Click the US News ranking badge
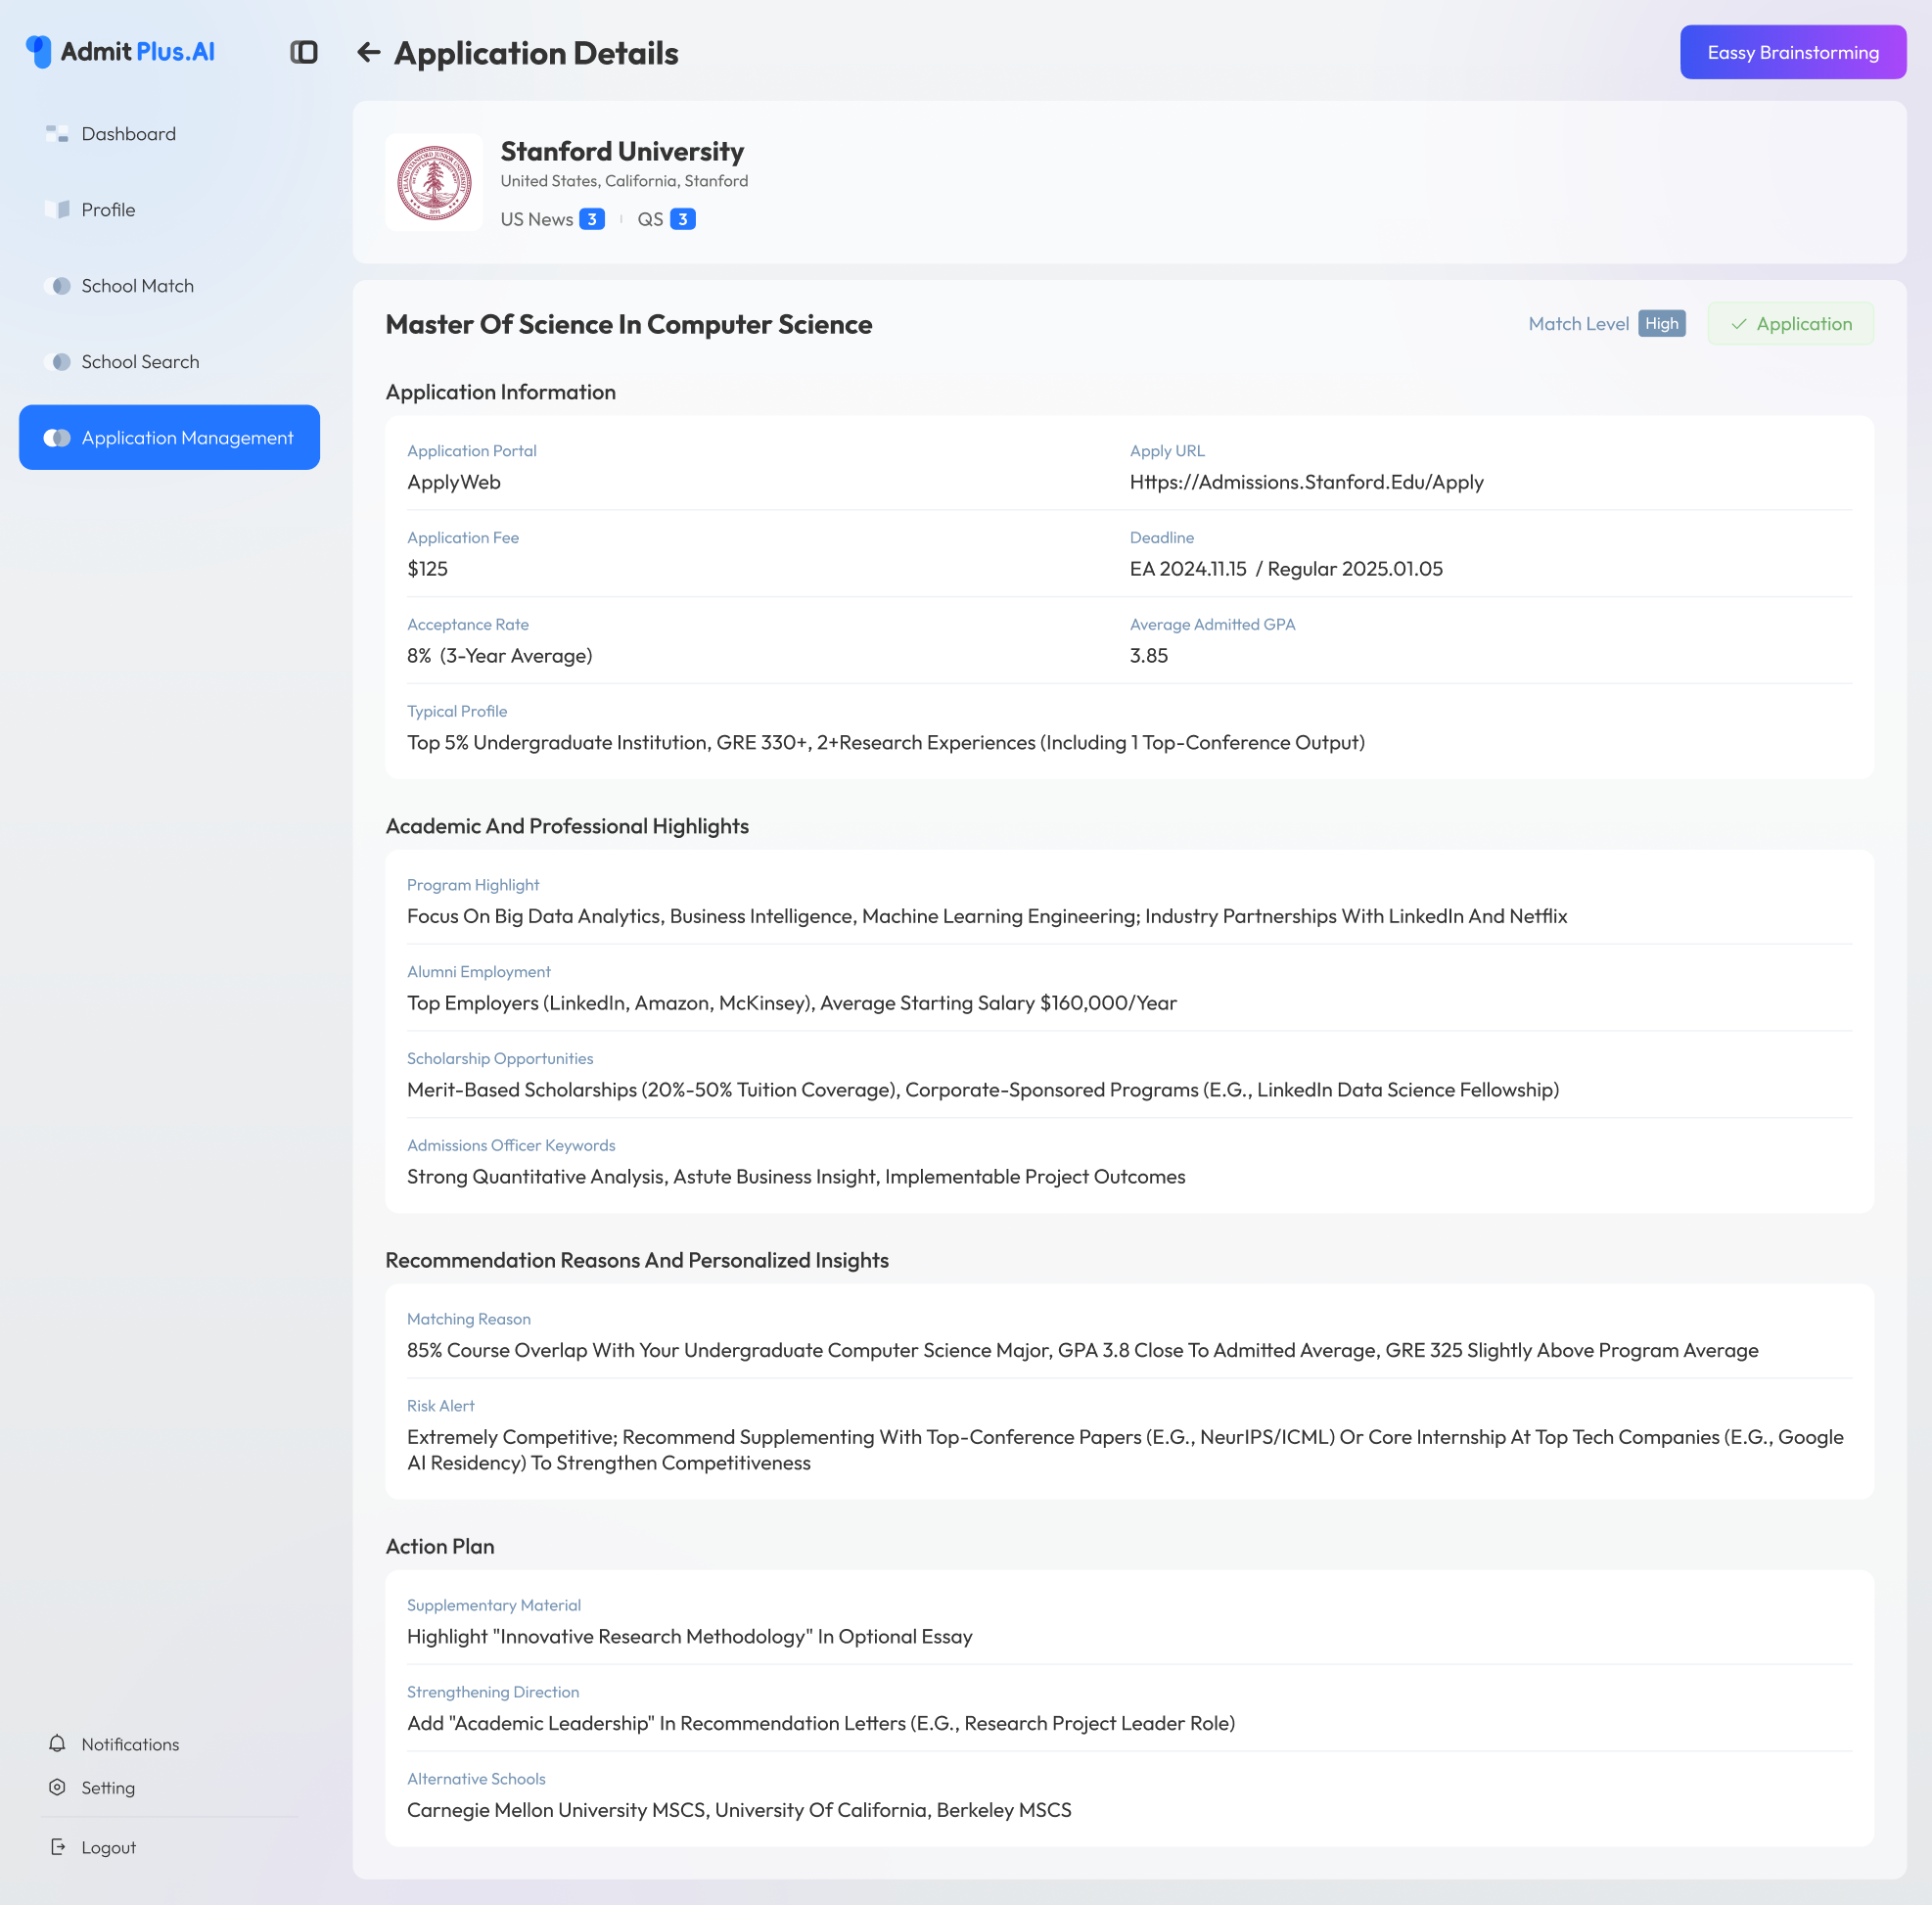 point(591,220)
